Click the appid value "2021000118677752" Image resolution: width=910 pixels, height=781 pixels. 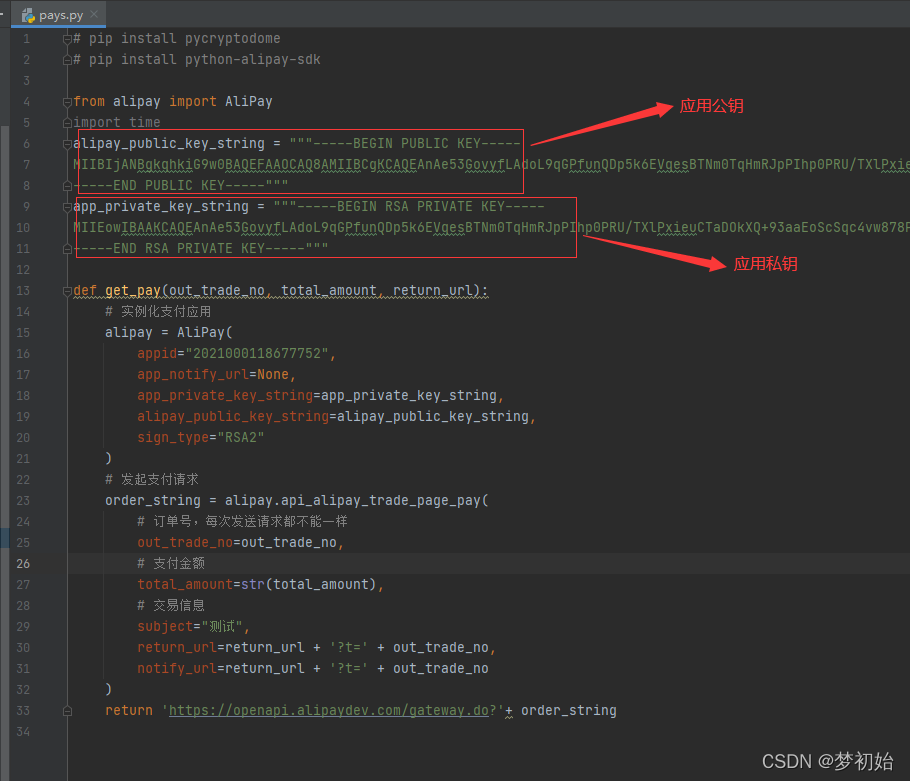pyautogui.click(x=257, y=353)
